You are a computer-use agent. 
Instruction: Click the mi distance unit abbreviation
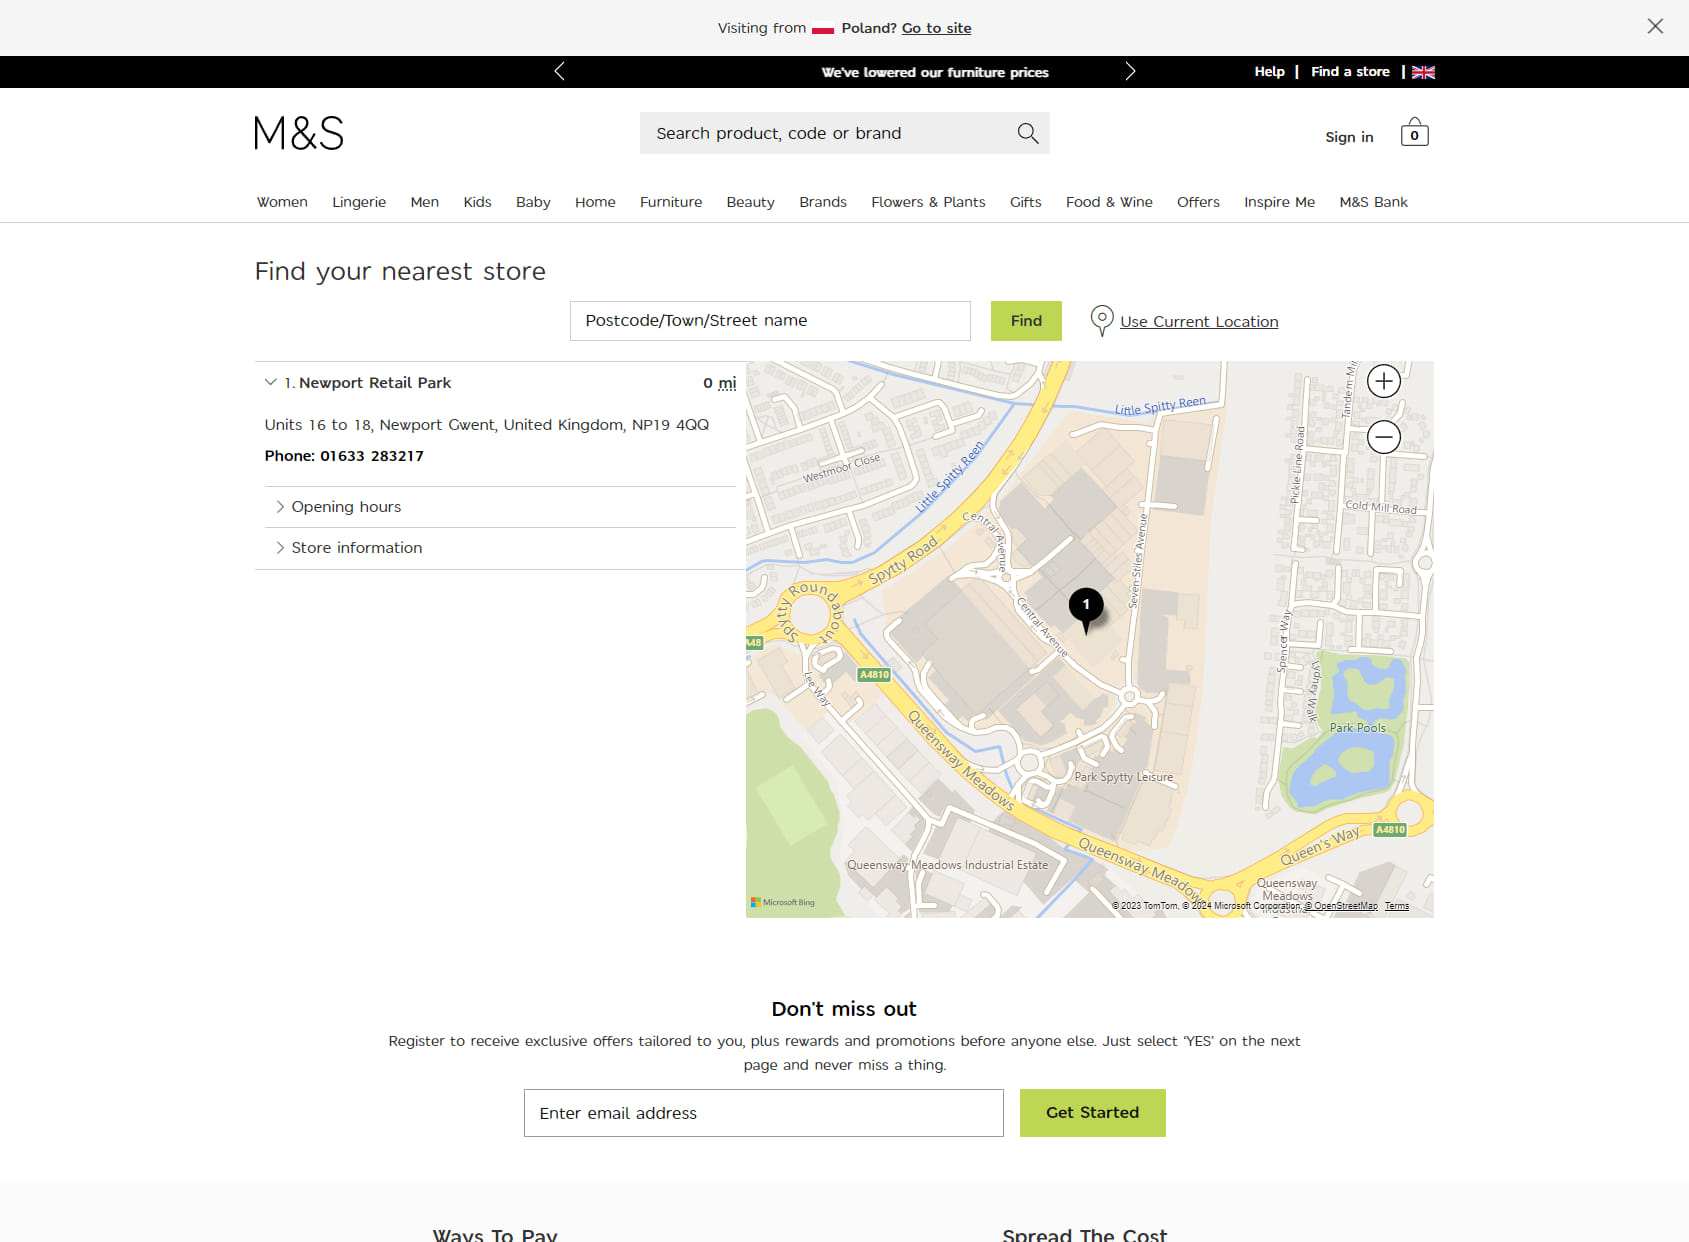point(727,383)
